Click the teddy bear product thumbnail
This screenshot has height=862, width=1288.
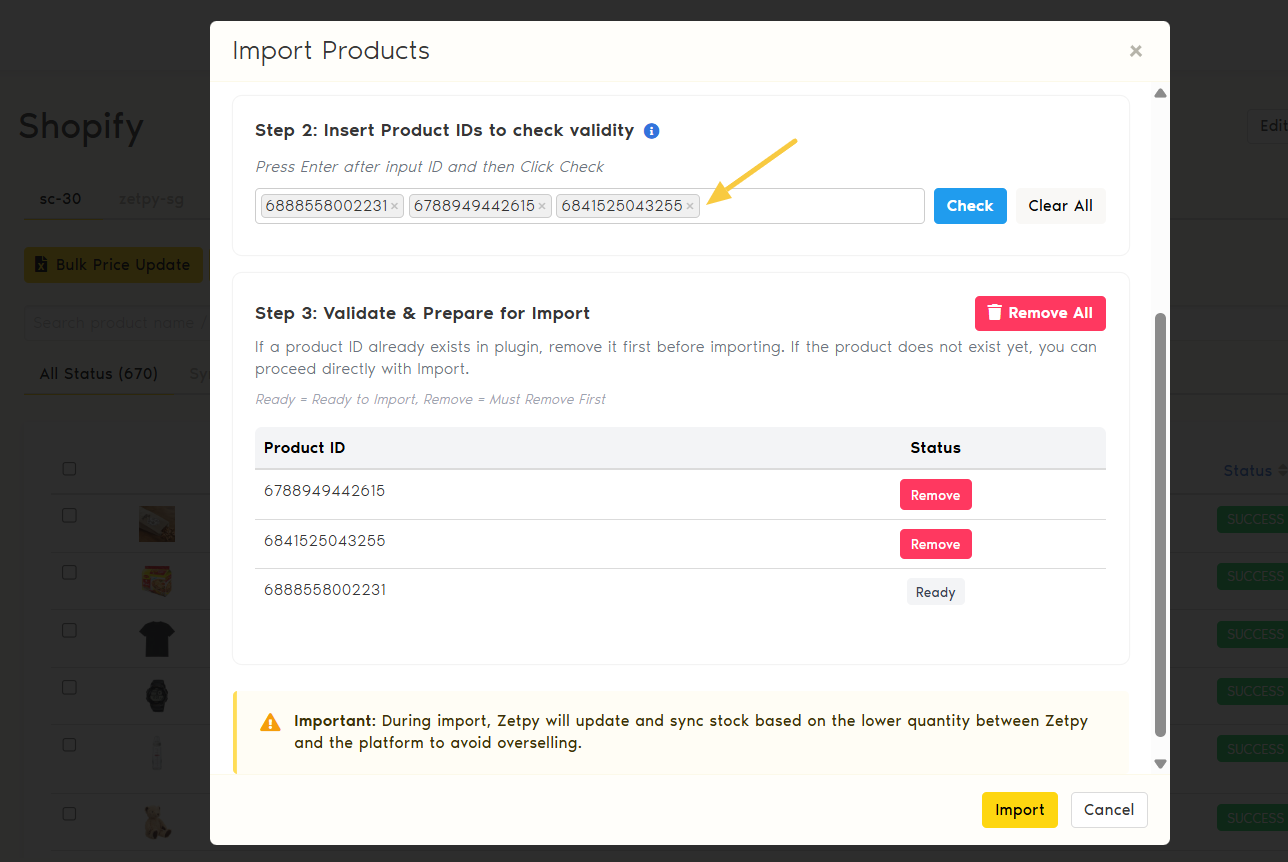point(157,820)
